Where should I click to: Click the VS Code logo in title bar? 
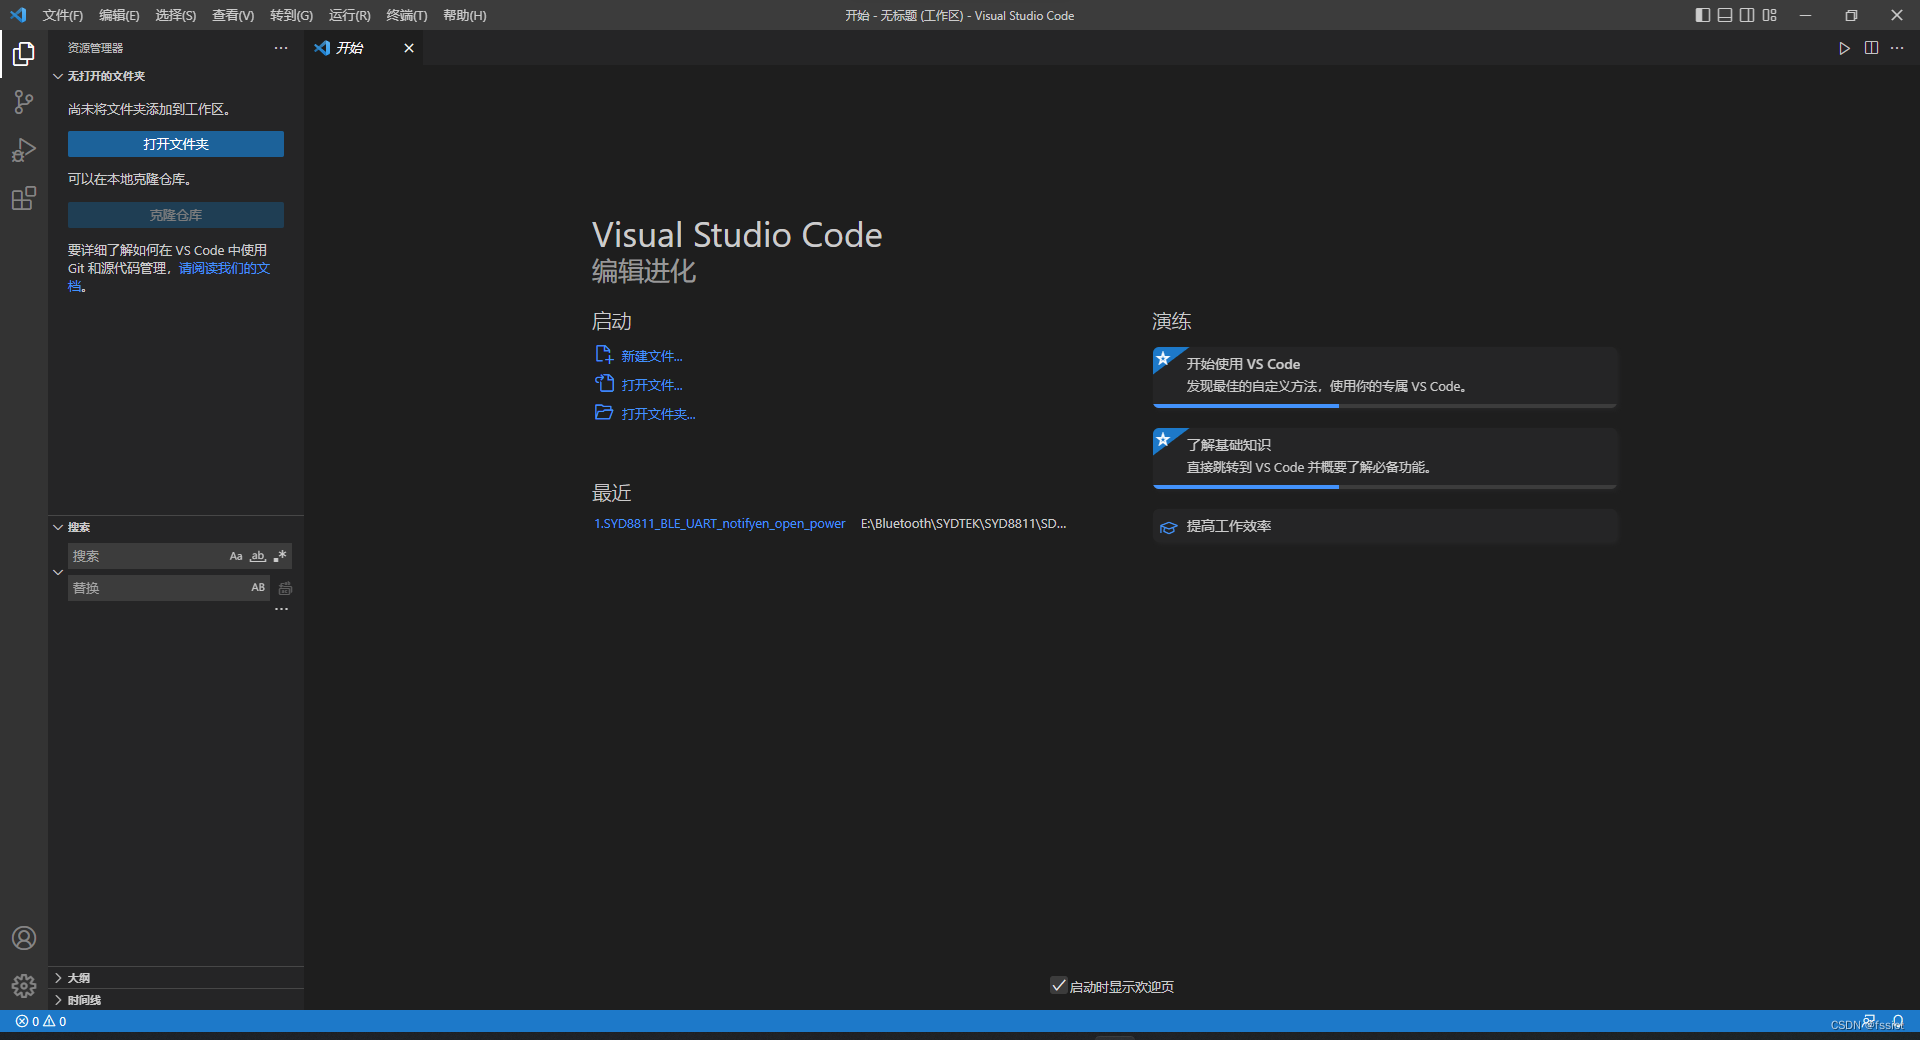[18, 15]
